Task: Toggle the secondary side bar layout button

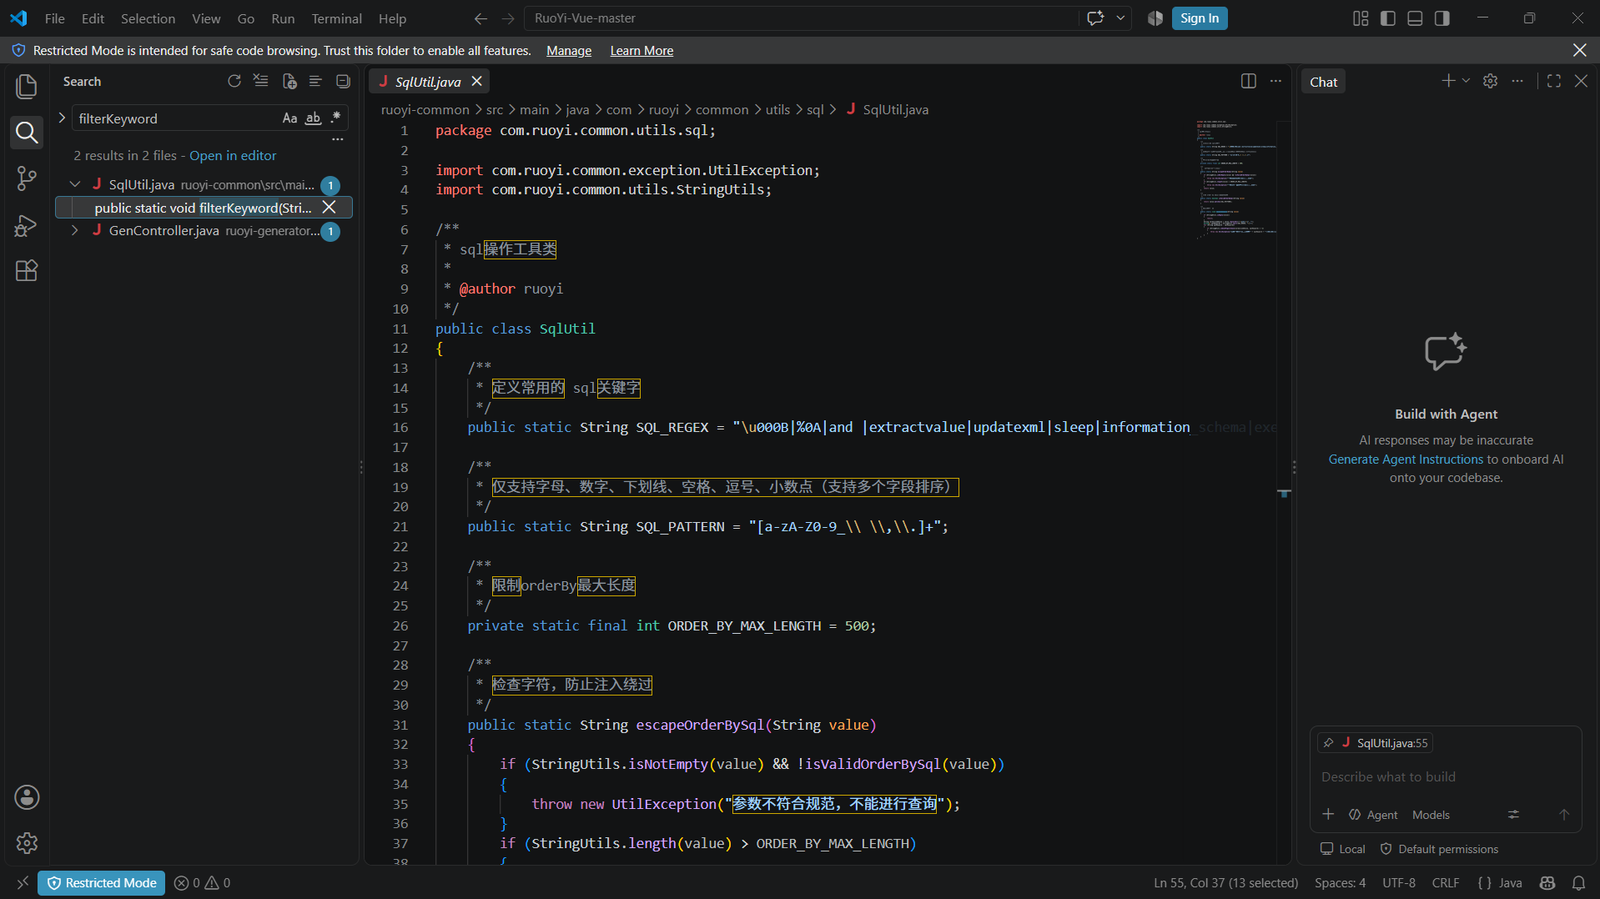Action: click(x=1442, y=18)
